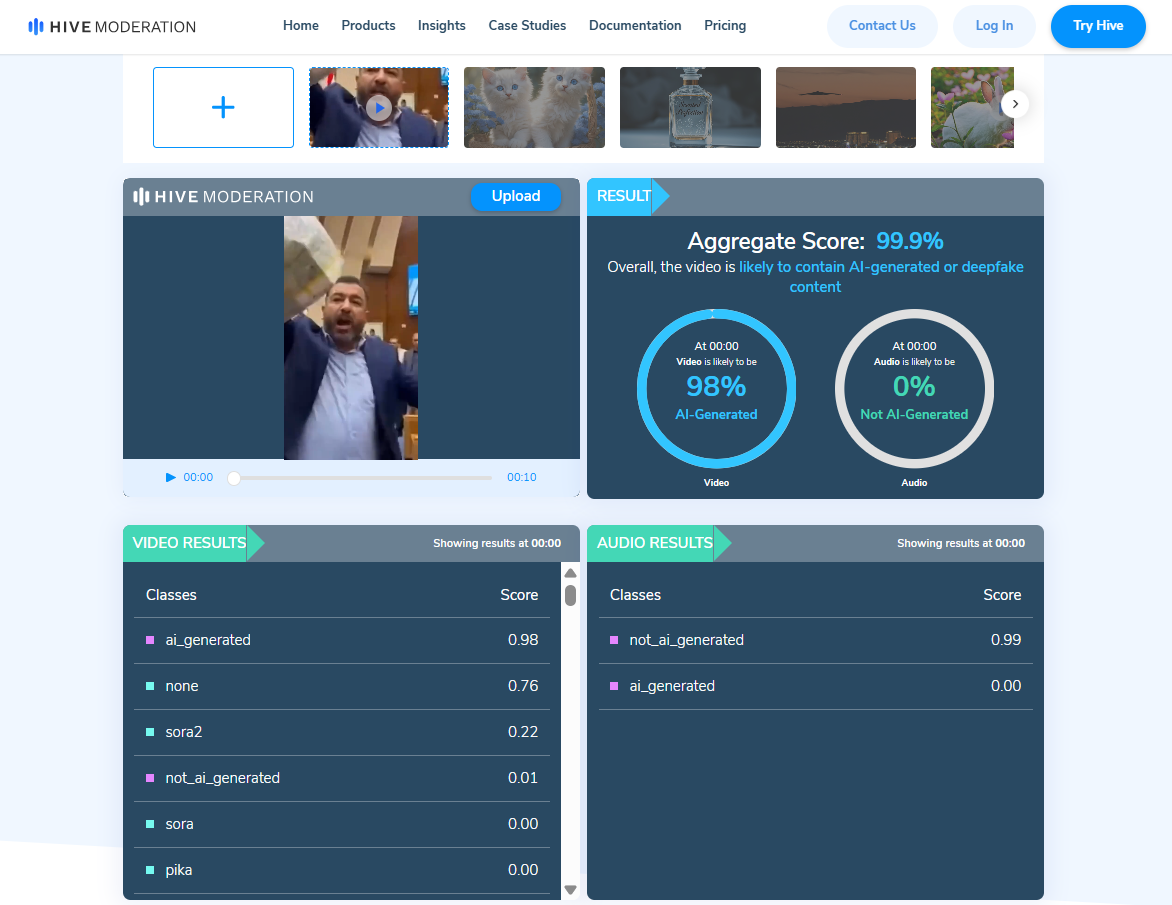Image resolution: width=1172 pixels, height=905 pixels.
Task: Click the next arrow in thumbnail carousel
Action: (1015, 104)
